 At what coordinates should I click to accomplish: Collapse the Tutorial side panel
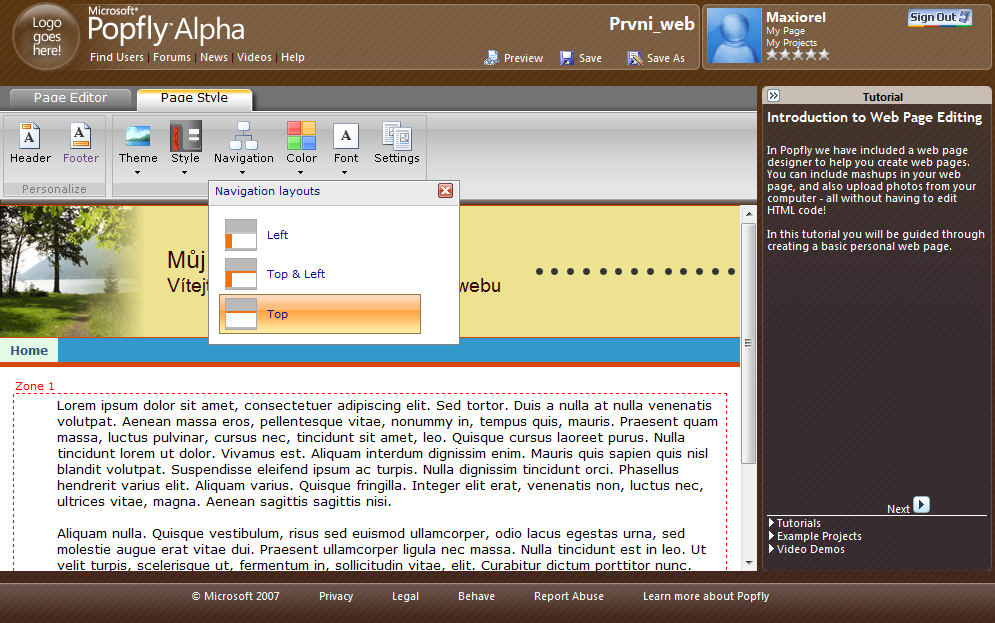pyautogui.click(x=773, y=96)
